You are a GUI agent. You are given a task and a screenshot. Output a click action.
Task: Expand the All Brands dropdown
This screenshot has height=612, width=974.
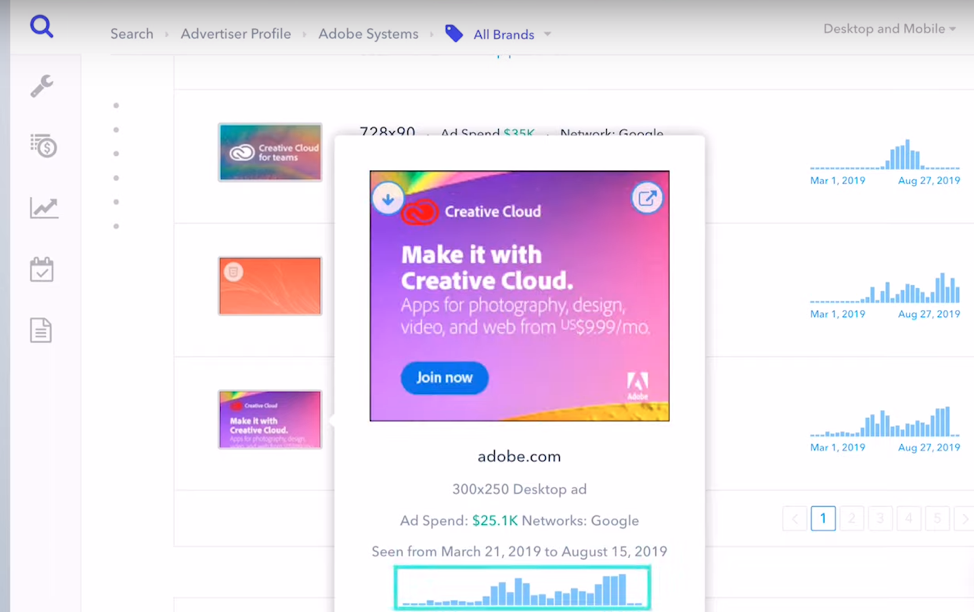click(512, 34)
